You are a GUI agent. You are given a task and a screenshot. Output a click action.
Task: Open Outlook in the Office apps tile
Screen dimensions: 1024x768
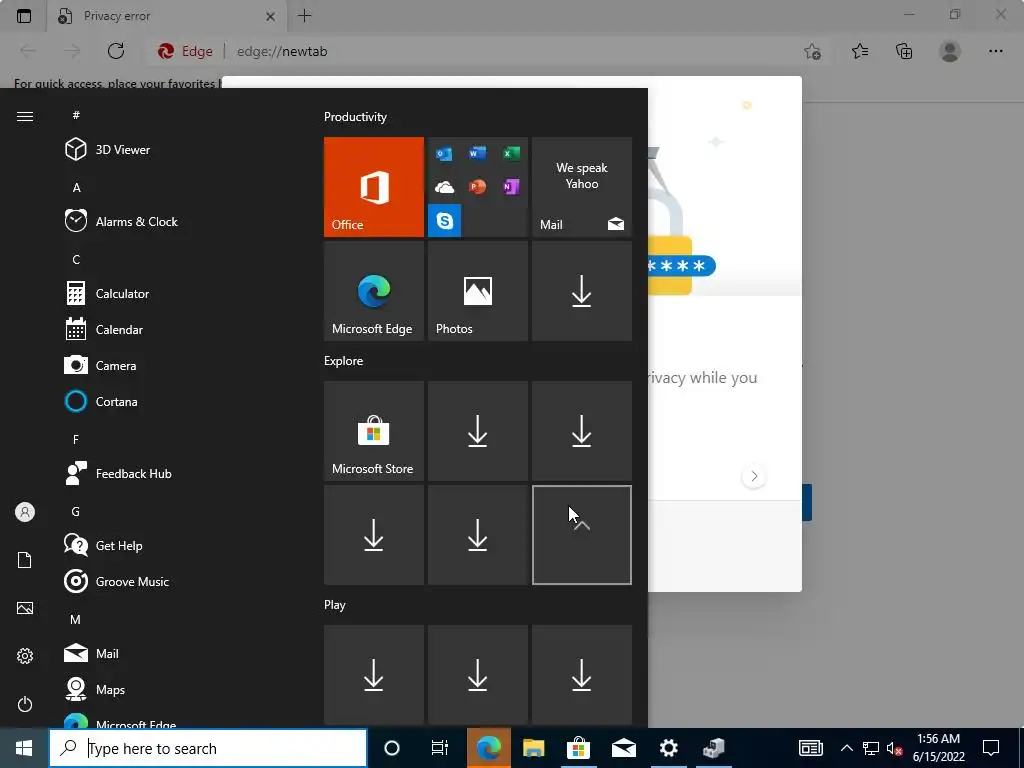coord(444,154)
